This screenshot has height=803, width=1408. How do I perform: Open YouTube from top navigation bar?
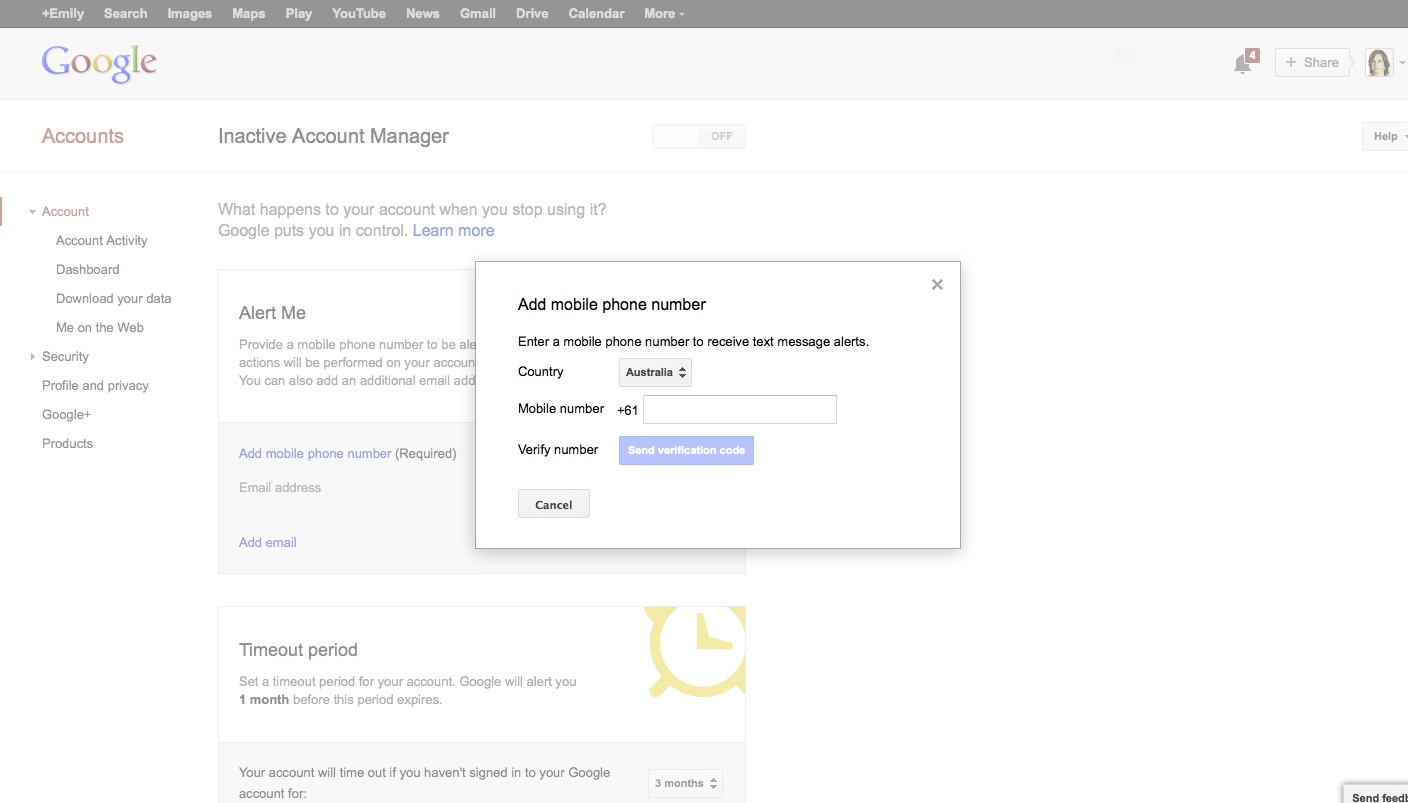(x=359, y=14)
